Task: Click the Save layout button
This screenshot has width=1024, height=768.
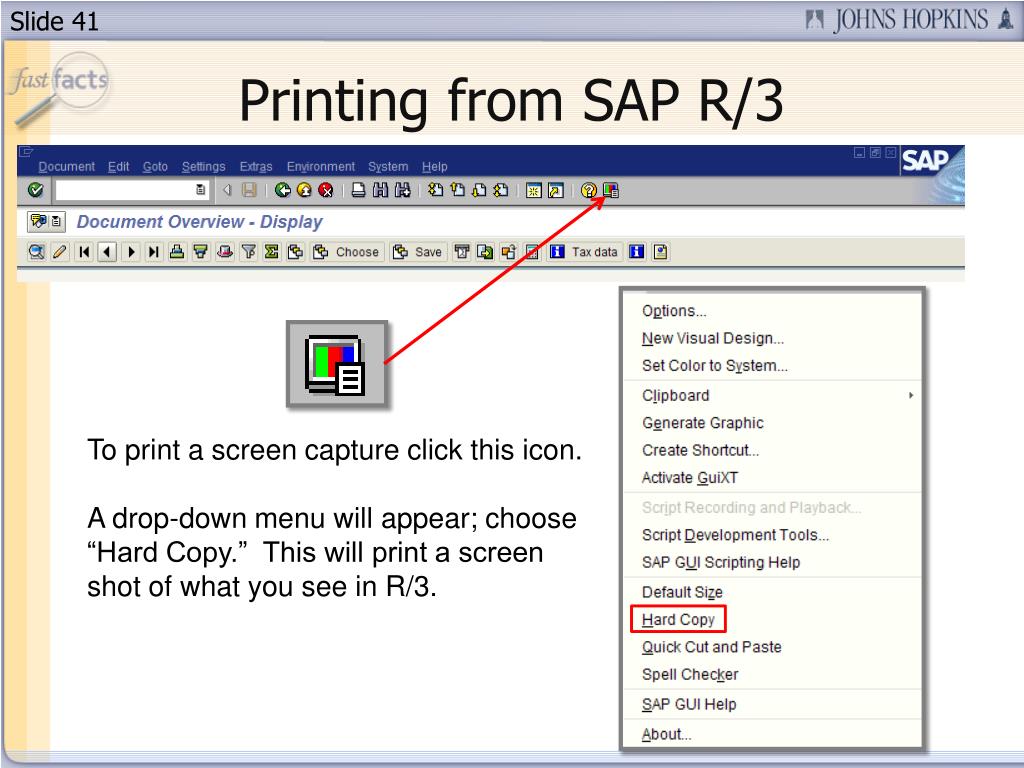Action: [418, 252]
